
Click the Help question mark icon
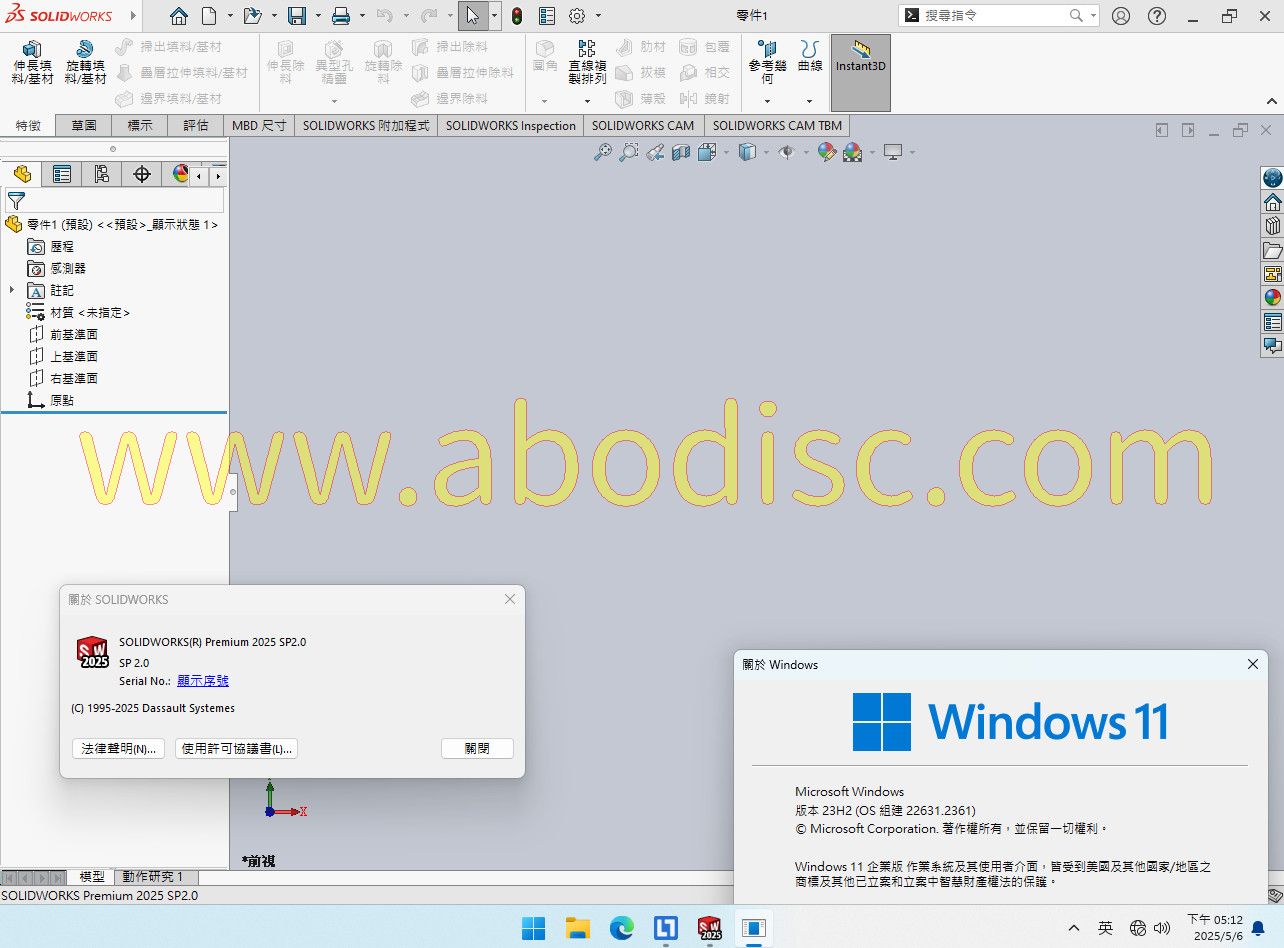click(1156, 16)
